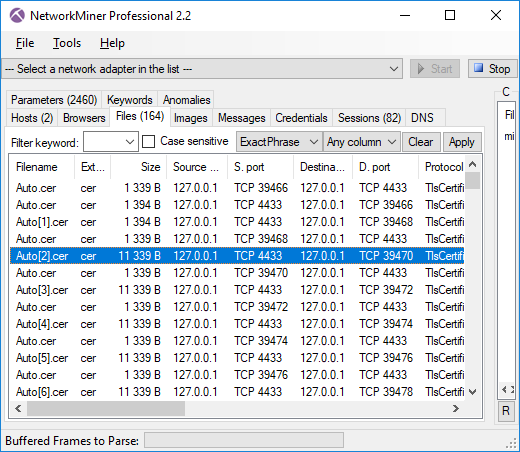Viewport: 520px width, 452px height.
Task: Switch to the Keywords tab
Action: tap(130, 100)
